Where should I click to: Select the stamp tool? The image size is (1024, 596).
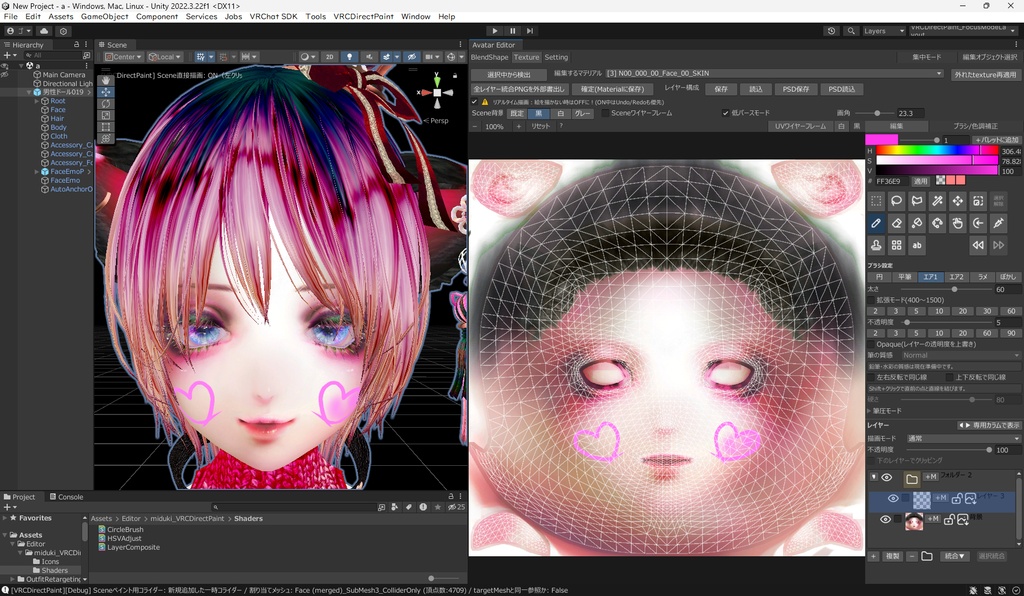pos(876,245)
